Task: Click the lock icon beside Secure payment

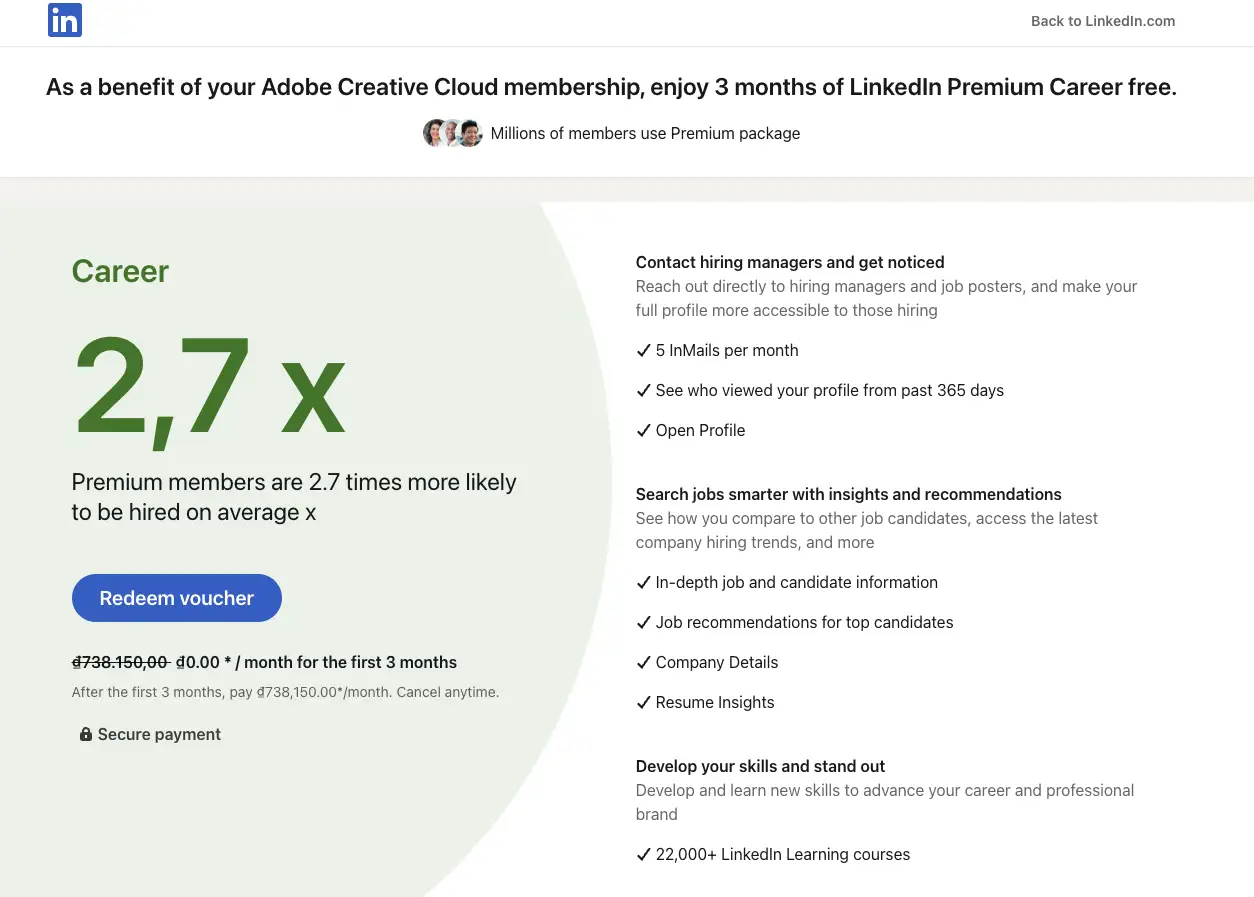Action: tap(85, 733)
